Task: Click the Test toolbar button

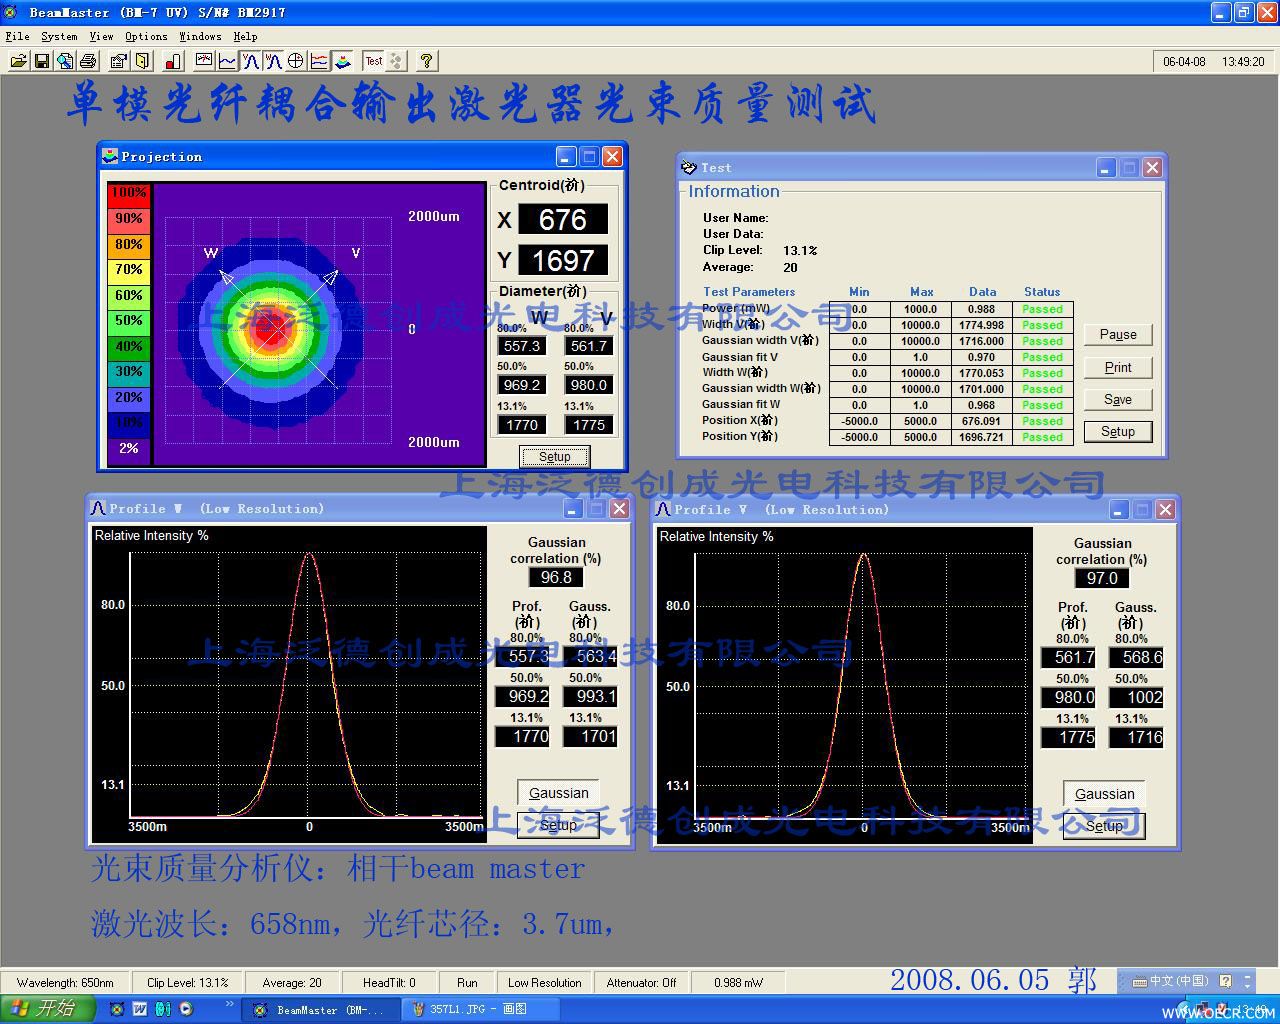Action: click(373, 61)
